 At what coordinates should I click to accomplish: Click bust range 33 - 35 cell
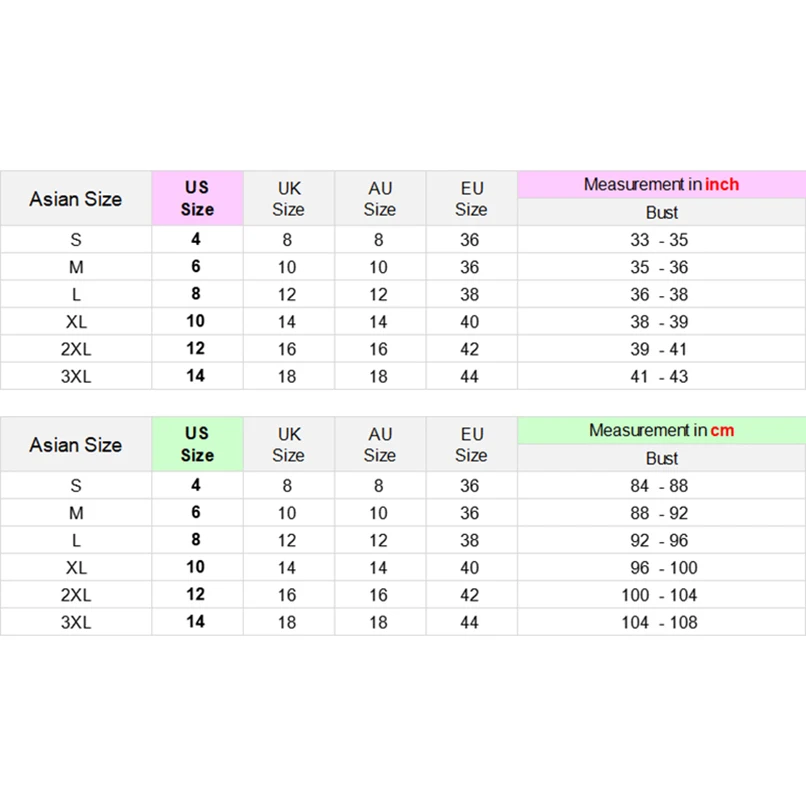pyautogui.click(x=661, y=240)
